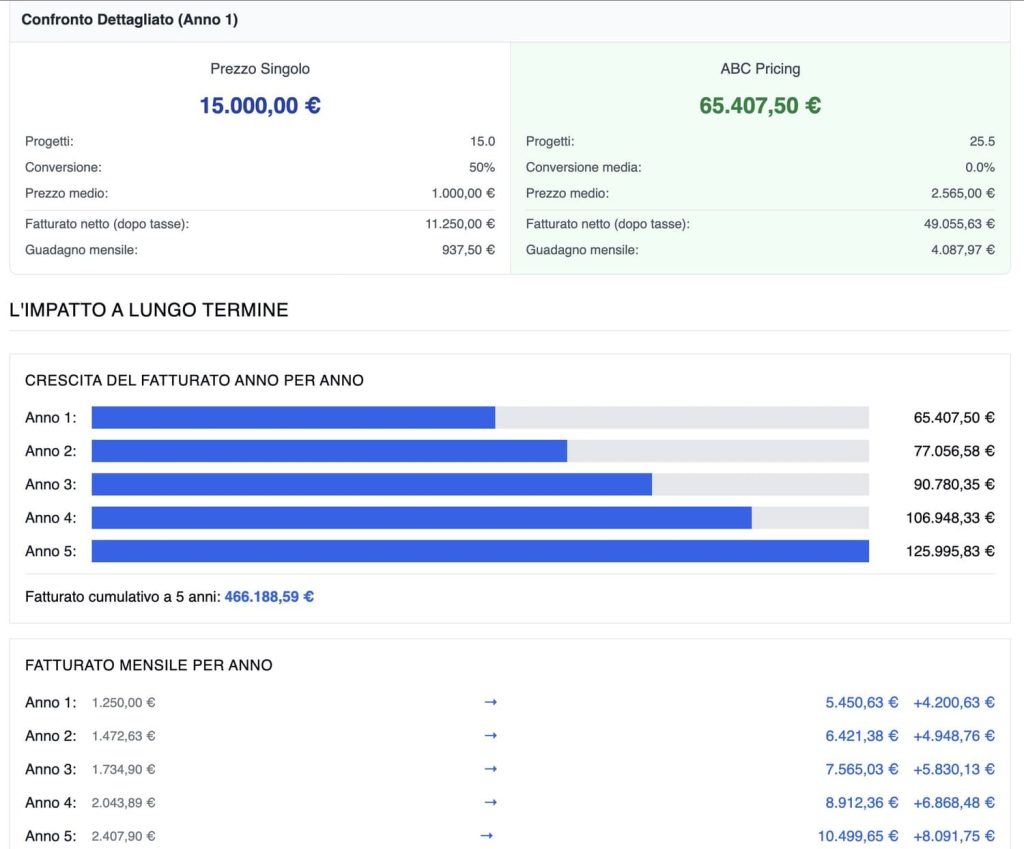Click the green 65.407,50 € total

click(x=760, y=105)
